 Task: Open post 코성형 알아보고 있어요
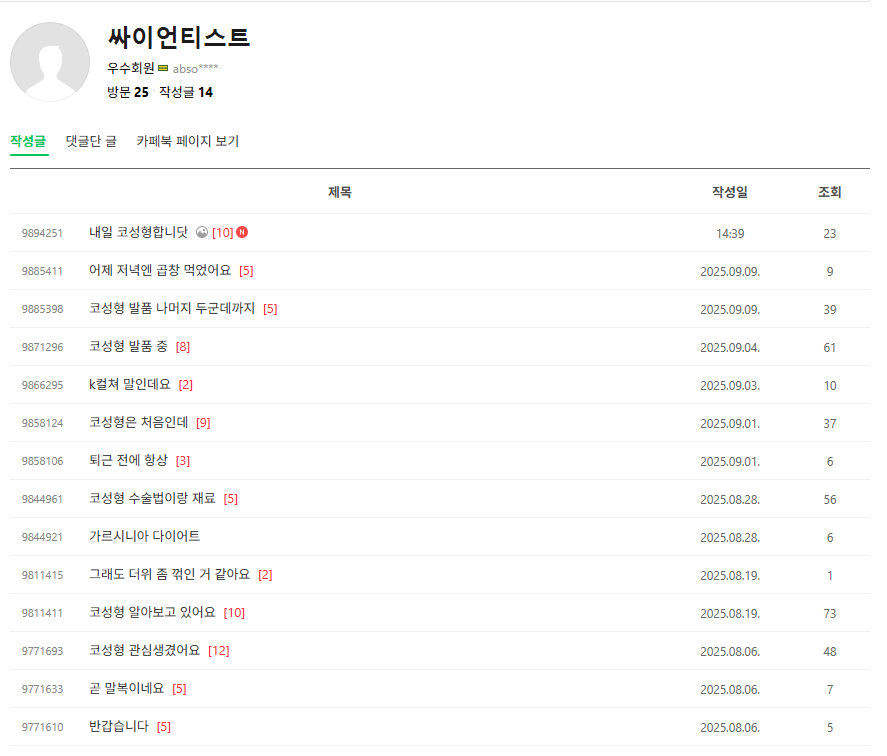click(x=152, y=612)
